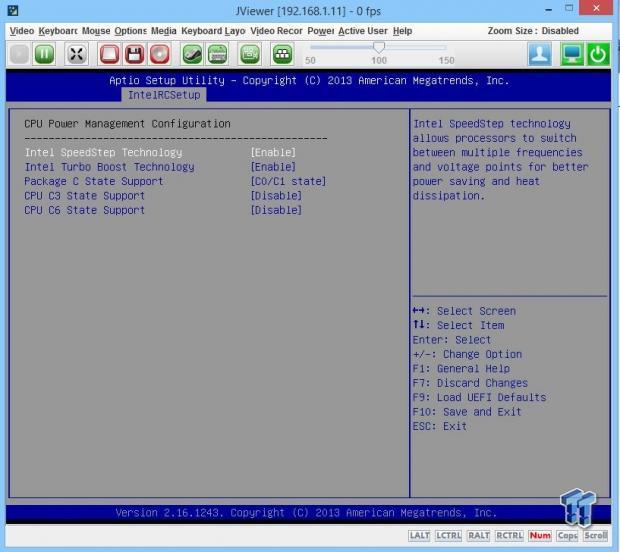Click the CD/DVD media redirection icon
Image resolution: width=620 pixels, height=552 pixels.
coord(159,54)
